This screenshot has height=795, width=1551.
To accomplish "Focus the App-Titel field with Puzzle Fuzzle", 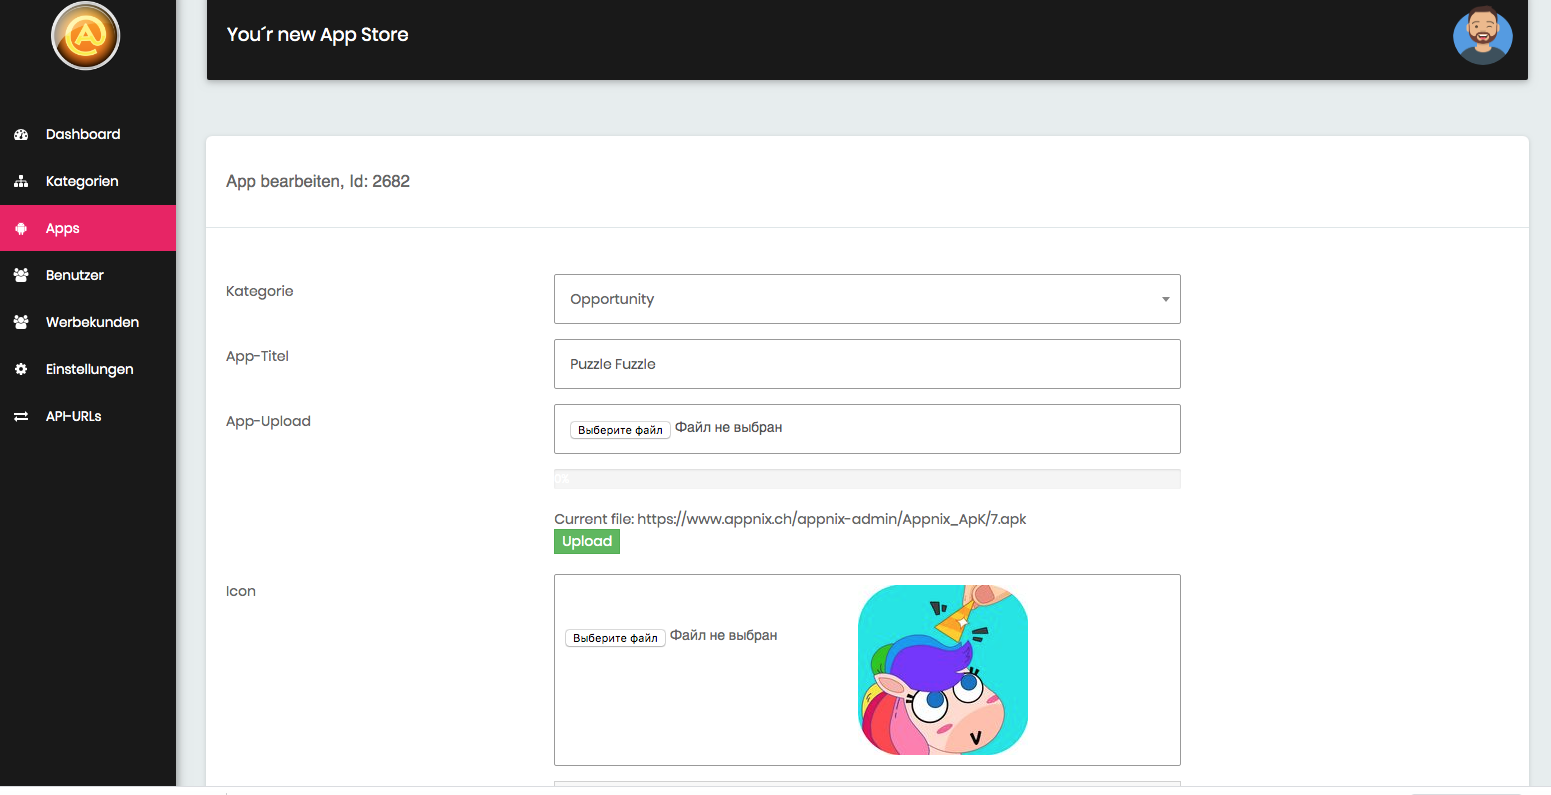I will click(x=866, y=364).
